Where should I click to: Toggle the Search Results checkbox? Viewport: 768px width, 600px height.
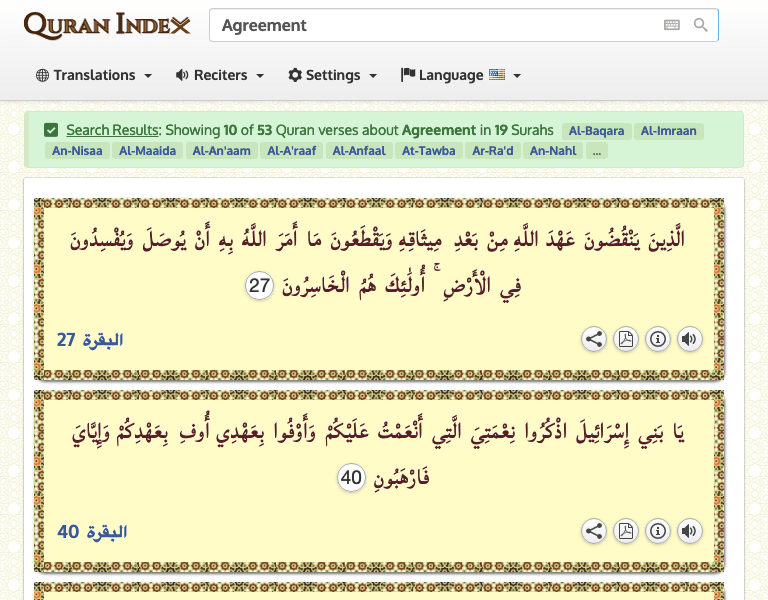pos(51,130)
